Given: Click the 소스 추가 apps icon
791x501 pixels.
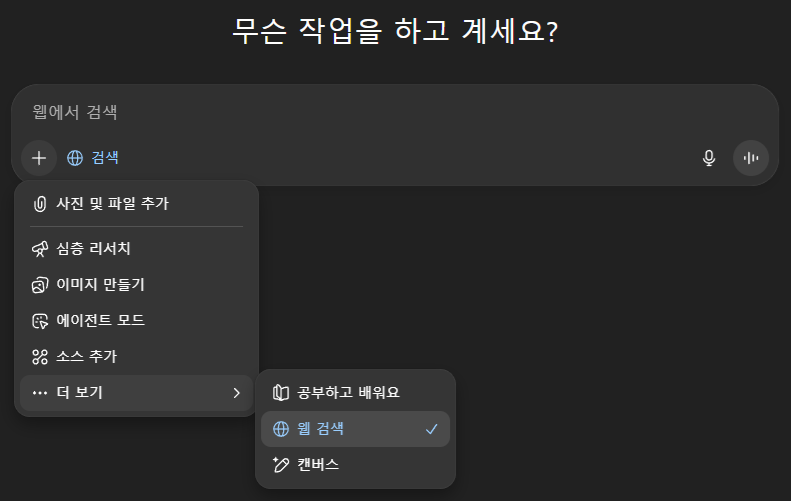Looking at the screenshot, I should (x=40, y=357).
